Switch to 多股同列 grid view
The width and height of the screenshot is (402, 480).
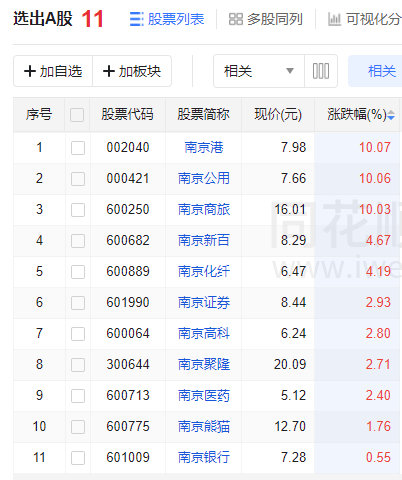click(x=266, y=19)
